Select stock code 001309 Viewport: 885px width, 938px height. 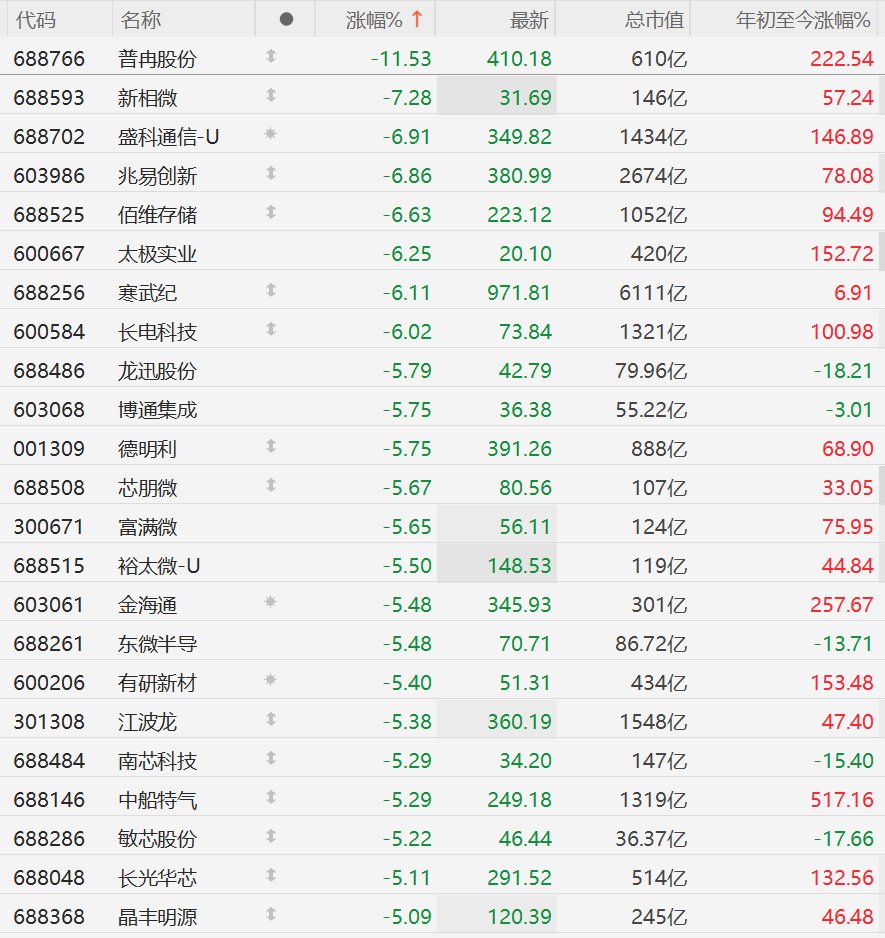[49, 449]
